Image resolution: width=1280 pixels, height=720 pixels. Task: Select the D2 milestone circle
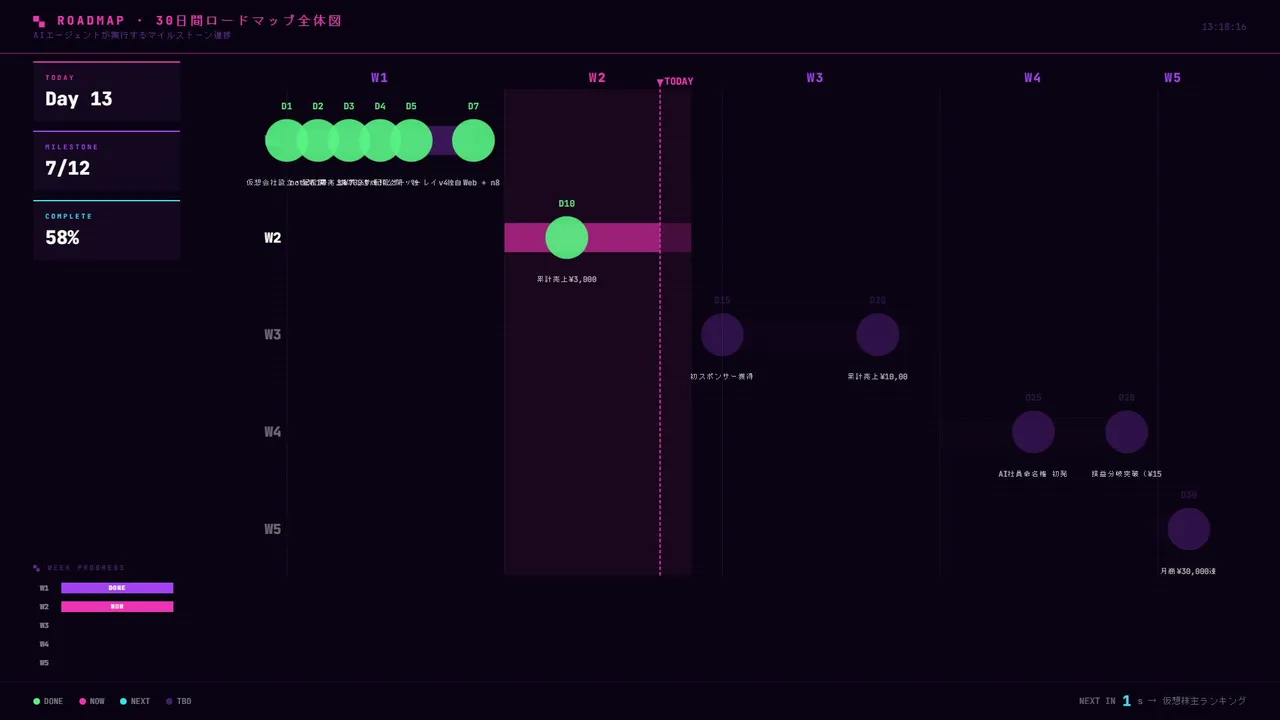coord(318,140)
